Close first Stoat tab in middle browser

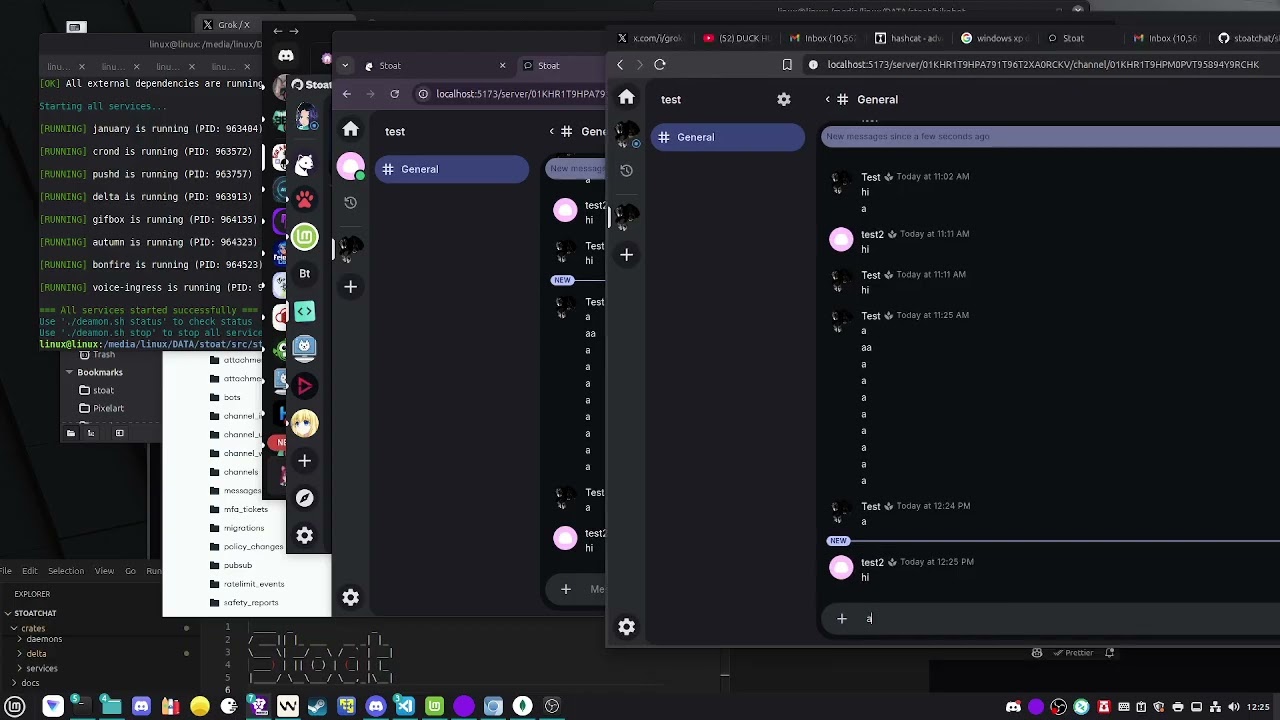tap(503, 66)
